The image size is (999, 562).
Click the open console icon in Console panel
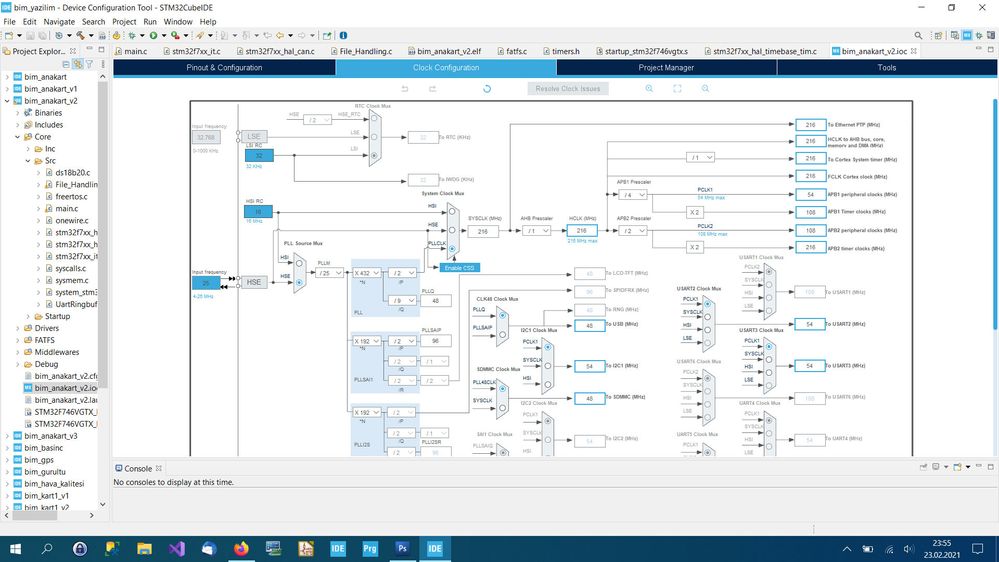coord(958,467)
